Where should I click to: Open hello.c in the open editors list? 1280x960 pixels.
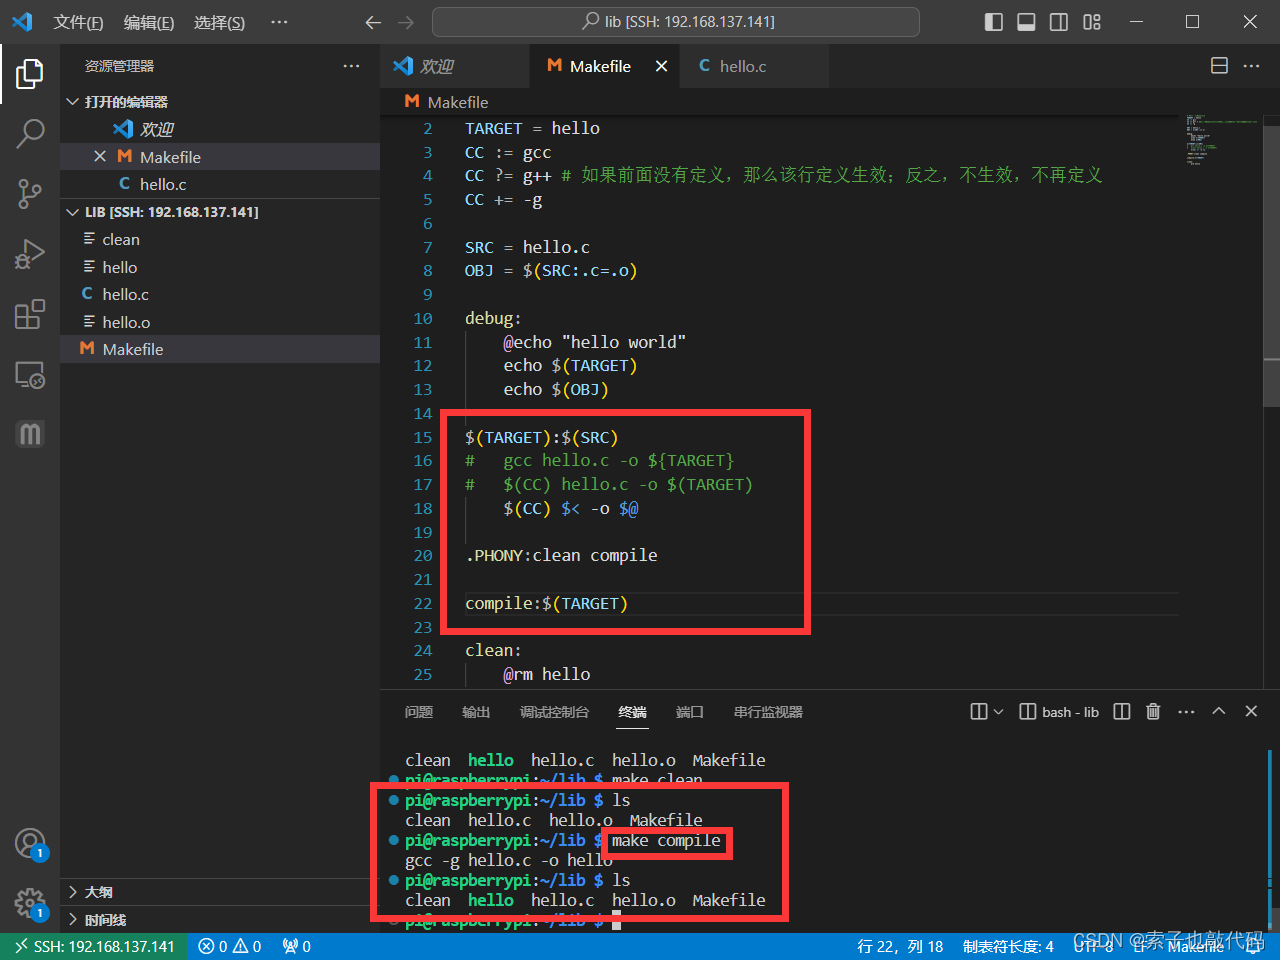220,184
